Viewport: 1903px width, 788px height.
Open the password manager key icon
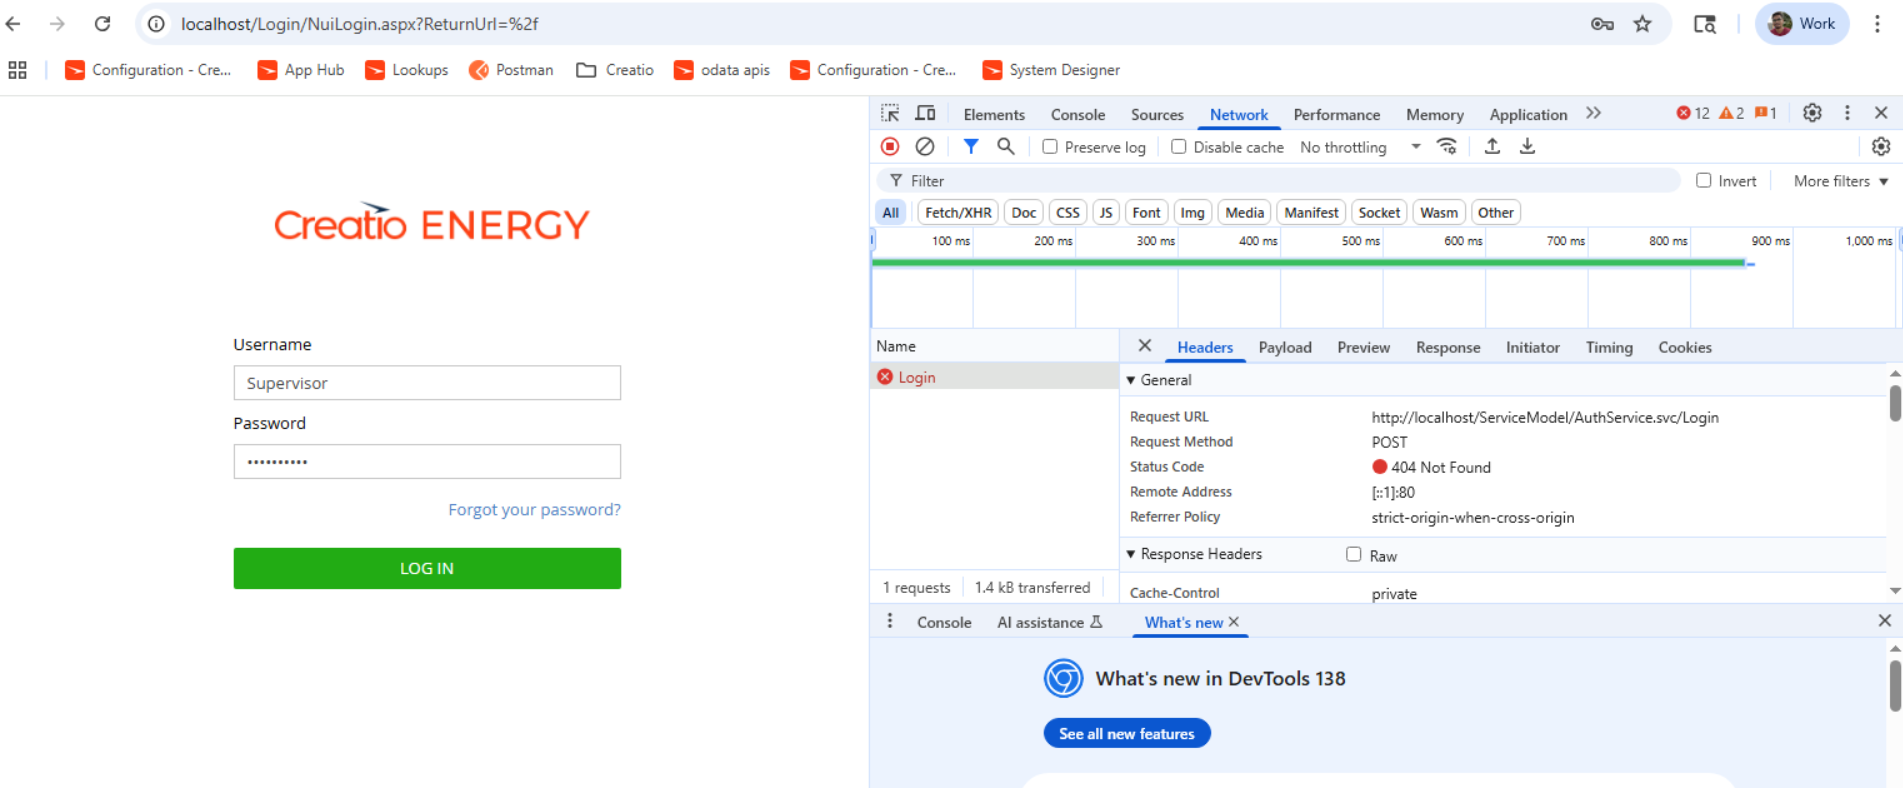[1602, 24]
